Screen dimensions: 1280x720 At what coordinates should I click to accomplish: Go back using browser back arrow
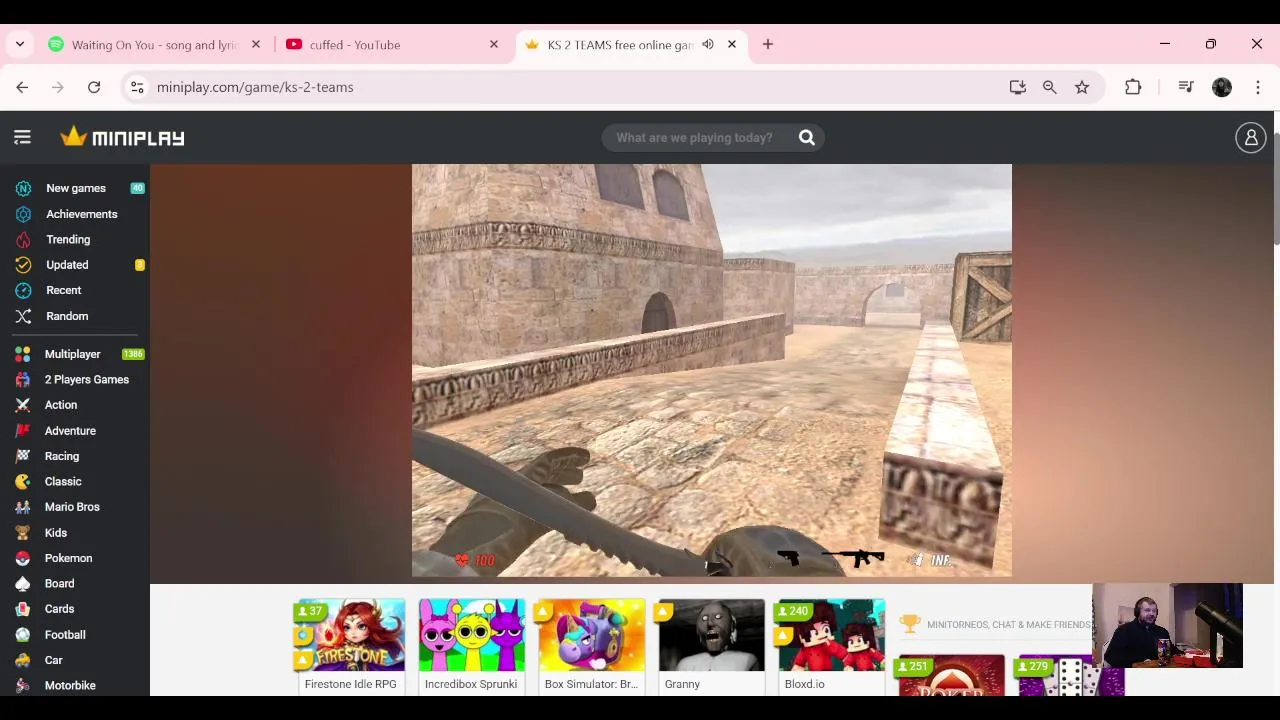[x=22, y=87]
